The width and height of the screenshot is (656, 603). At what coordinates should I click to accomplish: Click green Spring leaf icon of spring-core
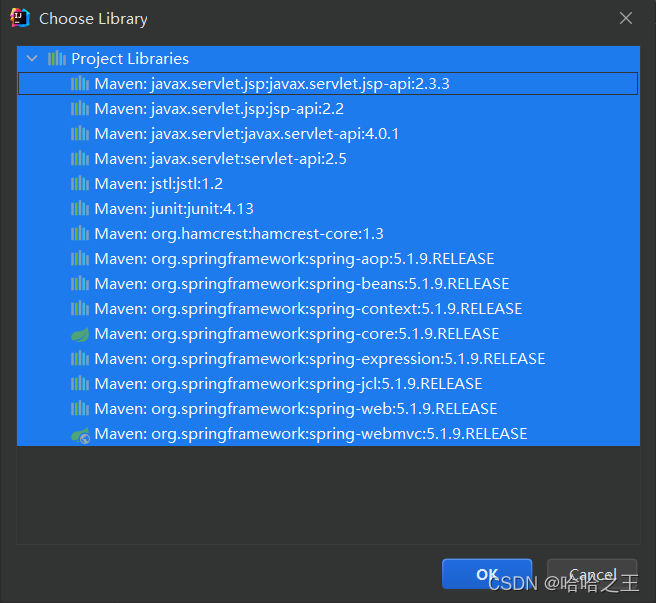point(80,334)
